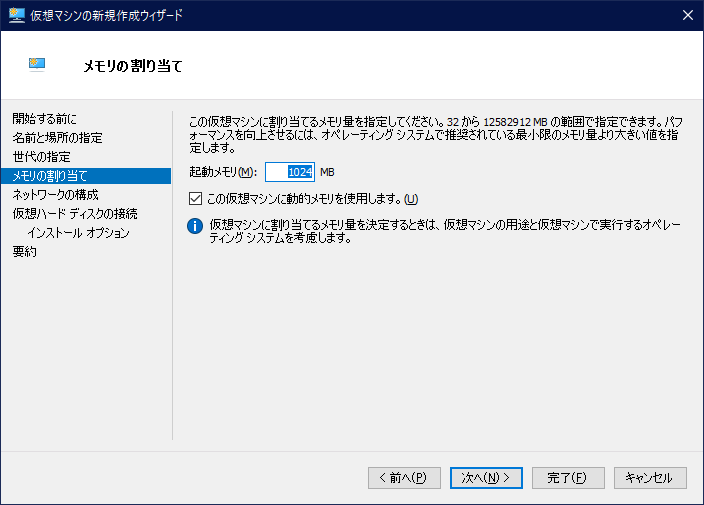704x505 pixels.
Task: Click the wizard icon in the title bar
Action: click(17, 15)
